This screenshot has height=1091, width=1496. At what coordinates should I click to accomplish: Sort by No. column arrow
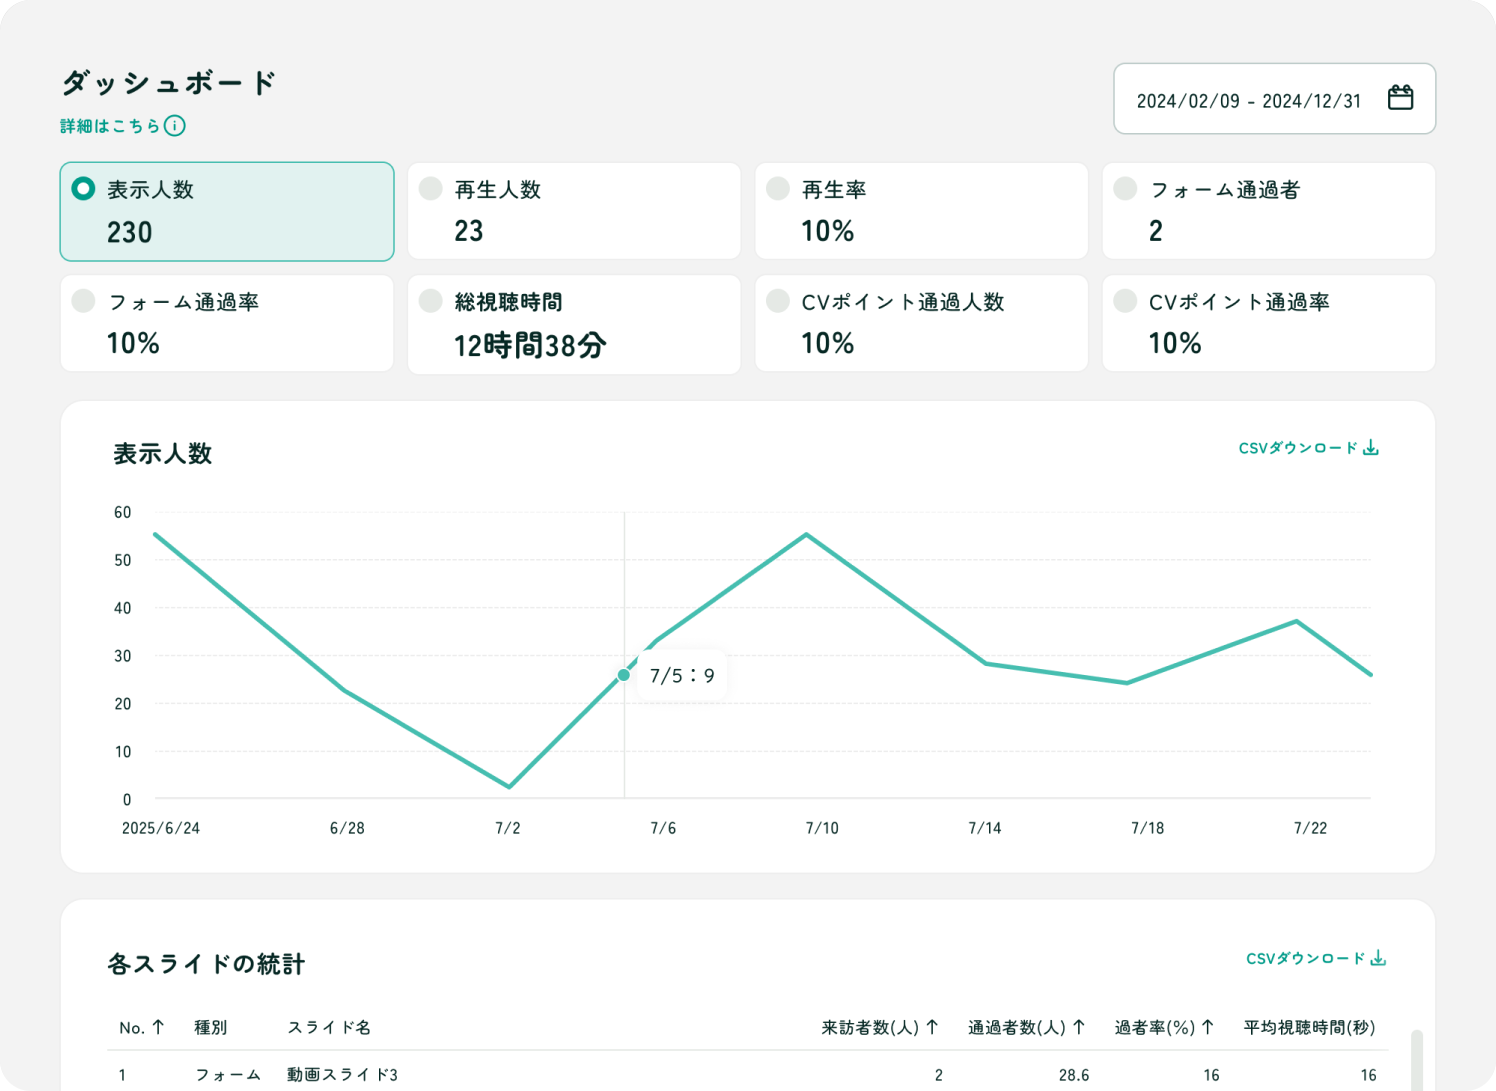(158, 1027)
